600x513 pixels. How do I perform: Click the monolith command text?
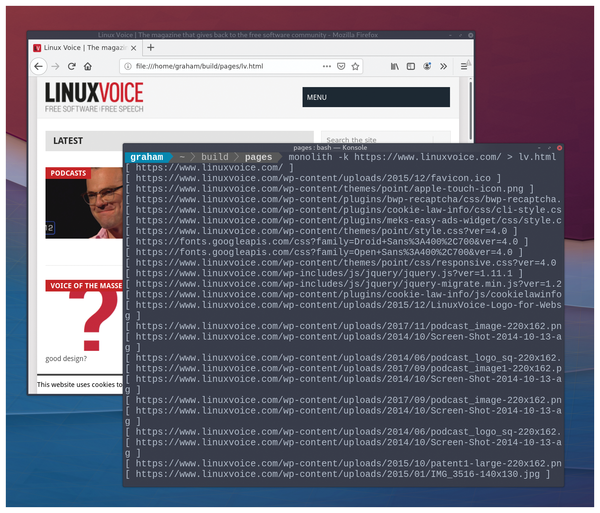[x=422, y=157]
